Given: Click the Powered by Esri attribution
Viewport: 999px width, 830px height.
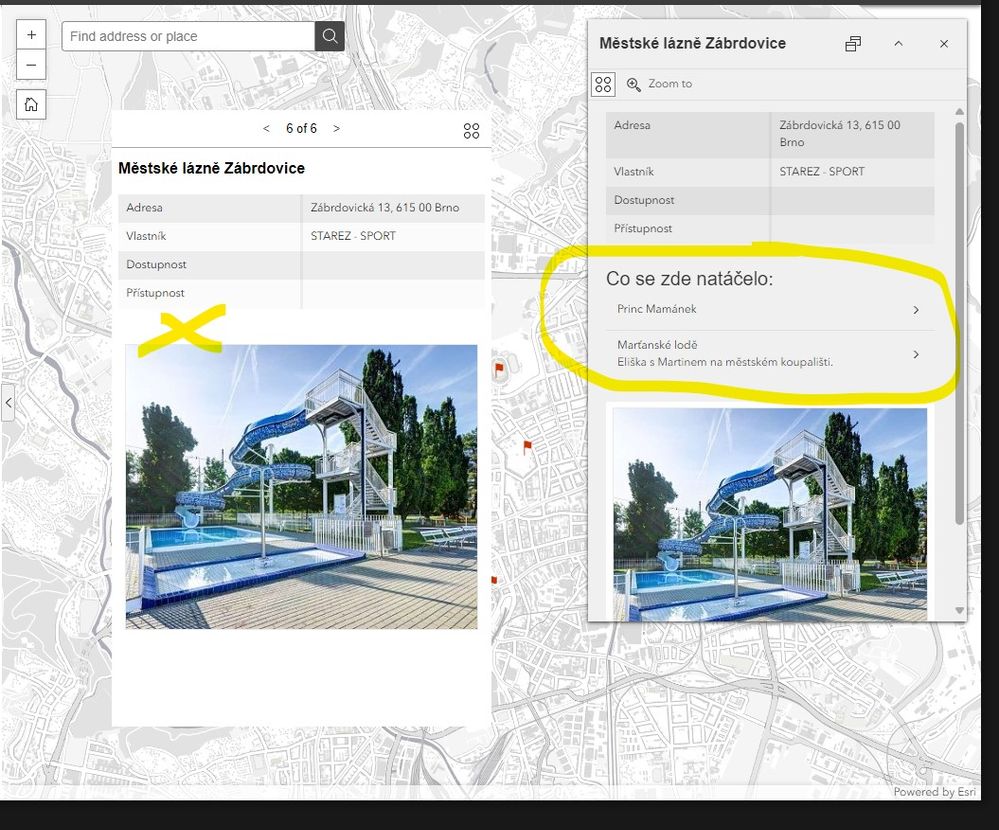Looking at the screenshot, I should coord(934,792).
